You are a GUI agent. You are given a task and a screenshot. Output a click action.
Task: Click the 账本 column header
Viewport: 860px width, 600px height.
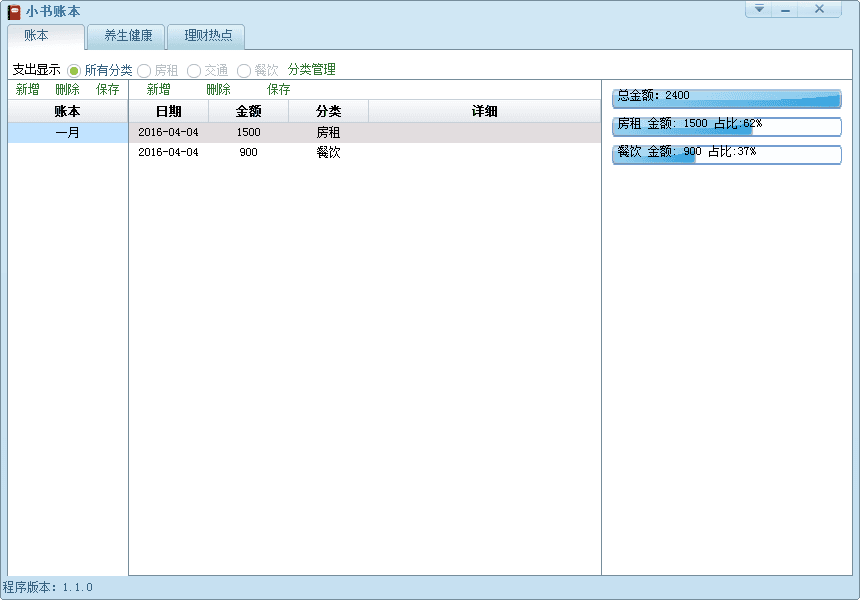(67, 111)
